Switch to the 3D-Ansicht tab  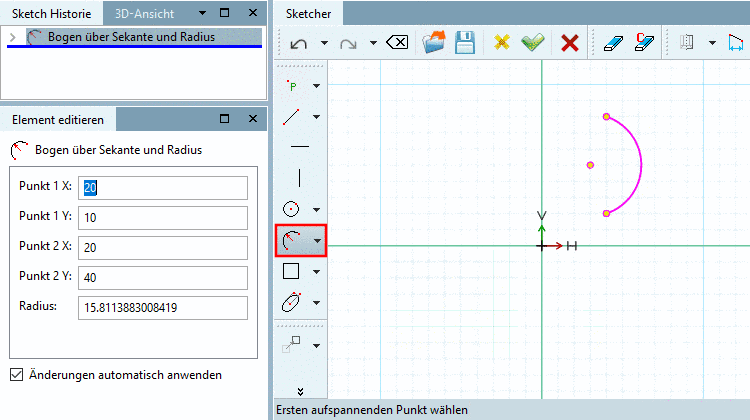pos(144,14)
